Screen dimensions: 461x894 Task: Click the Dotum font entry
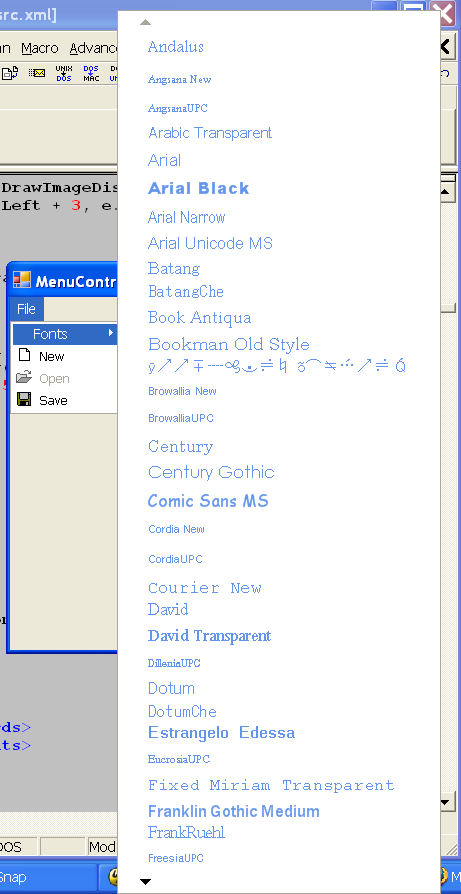(171, 688)
